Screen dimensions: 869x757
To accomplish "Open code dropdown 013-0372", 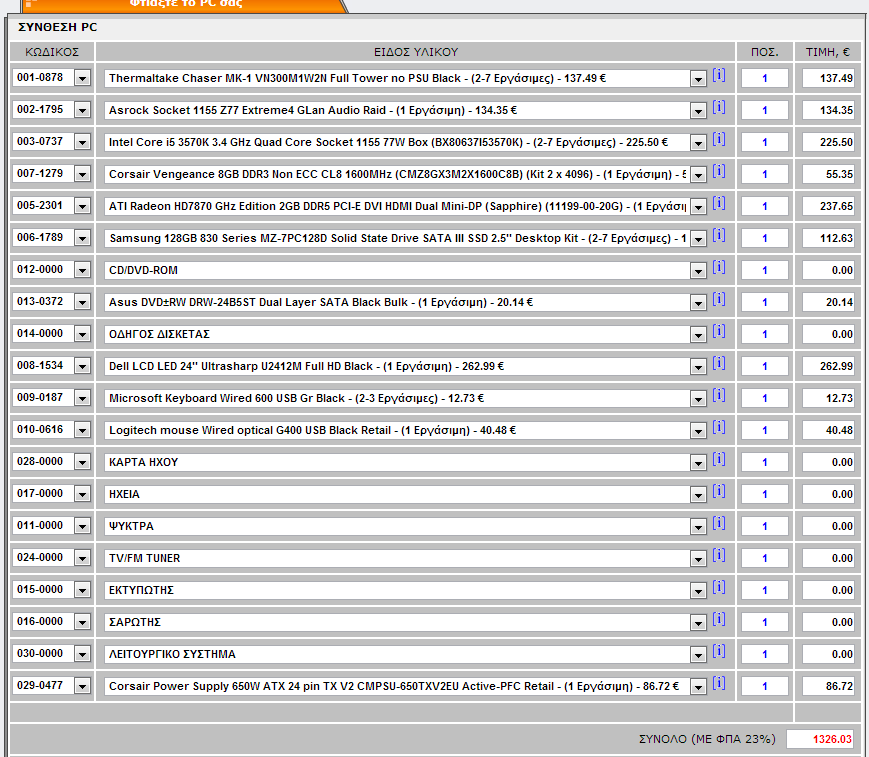I will tap(82, 302).
